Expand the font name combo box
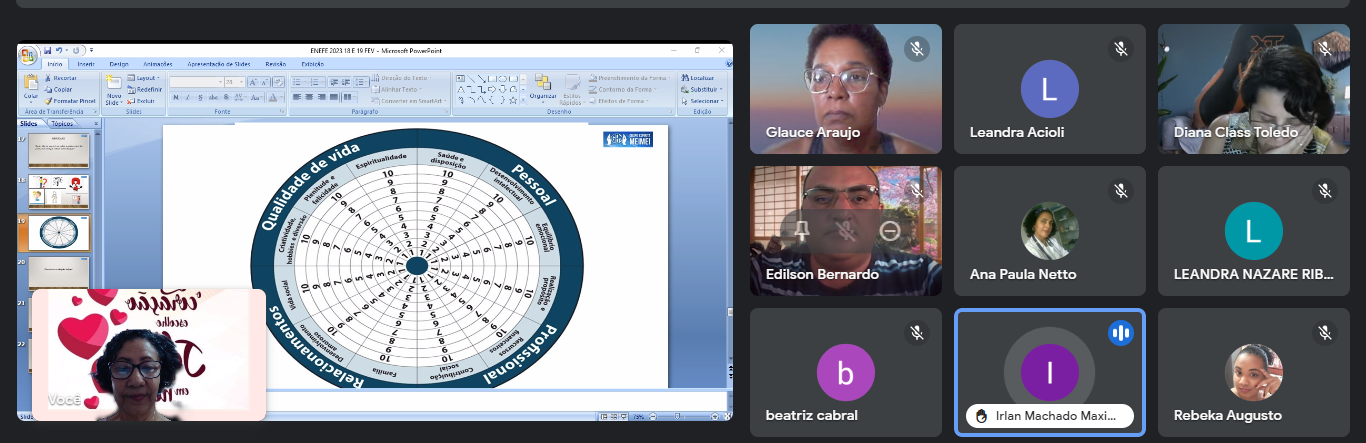Viewport: 1366px width, 443px height. (219, 82)
